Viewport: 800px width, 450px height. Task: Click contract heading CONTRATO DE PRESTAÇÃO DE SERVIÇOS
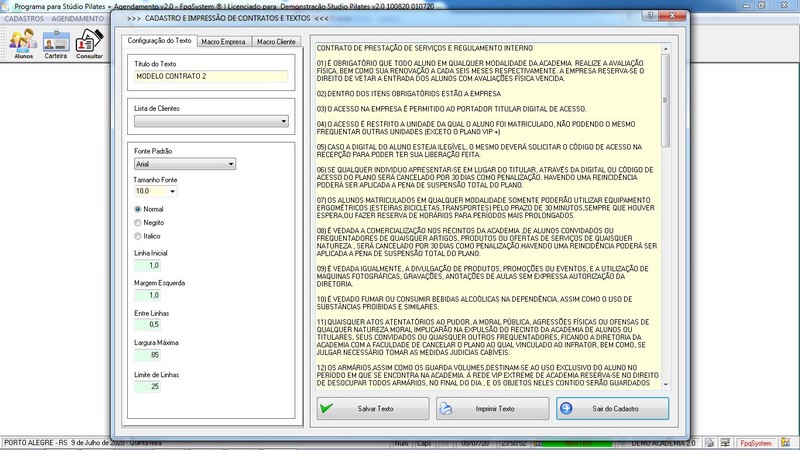pos(424,48)
